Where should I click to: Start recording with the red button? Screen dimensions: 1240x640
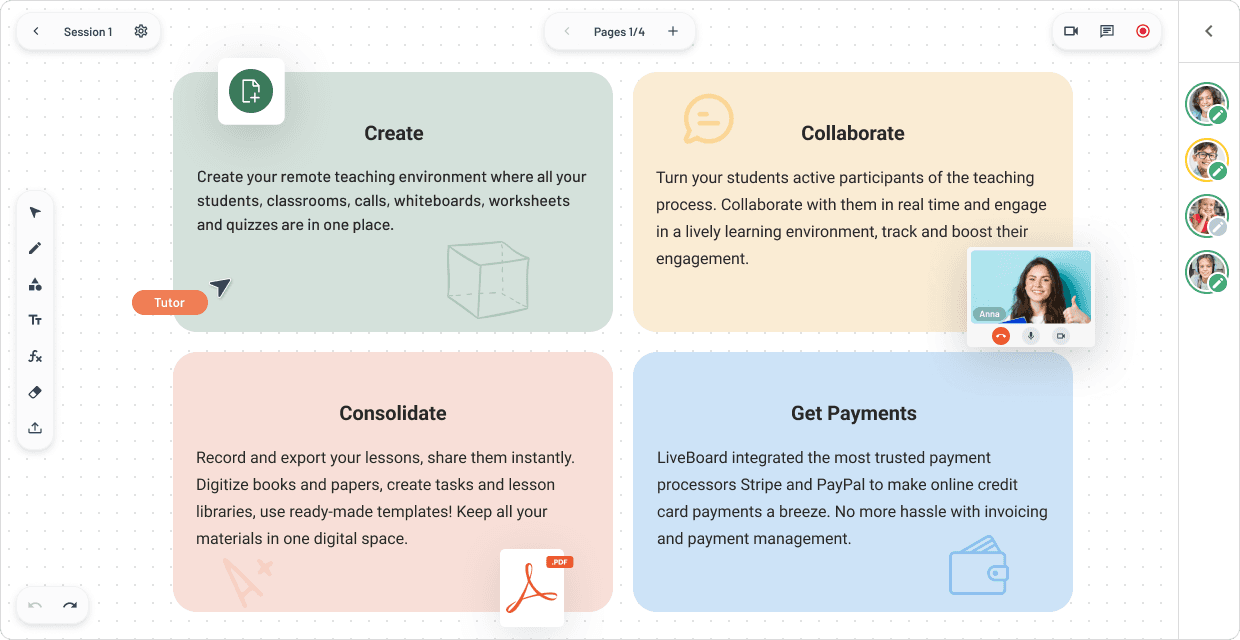(x=1143, y=31)
